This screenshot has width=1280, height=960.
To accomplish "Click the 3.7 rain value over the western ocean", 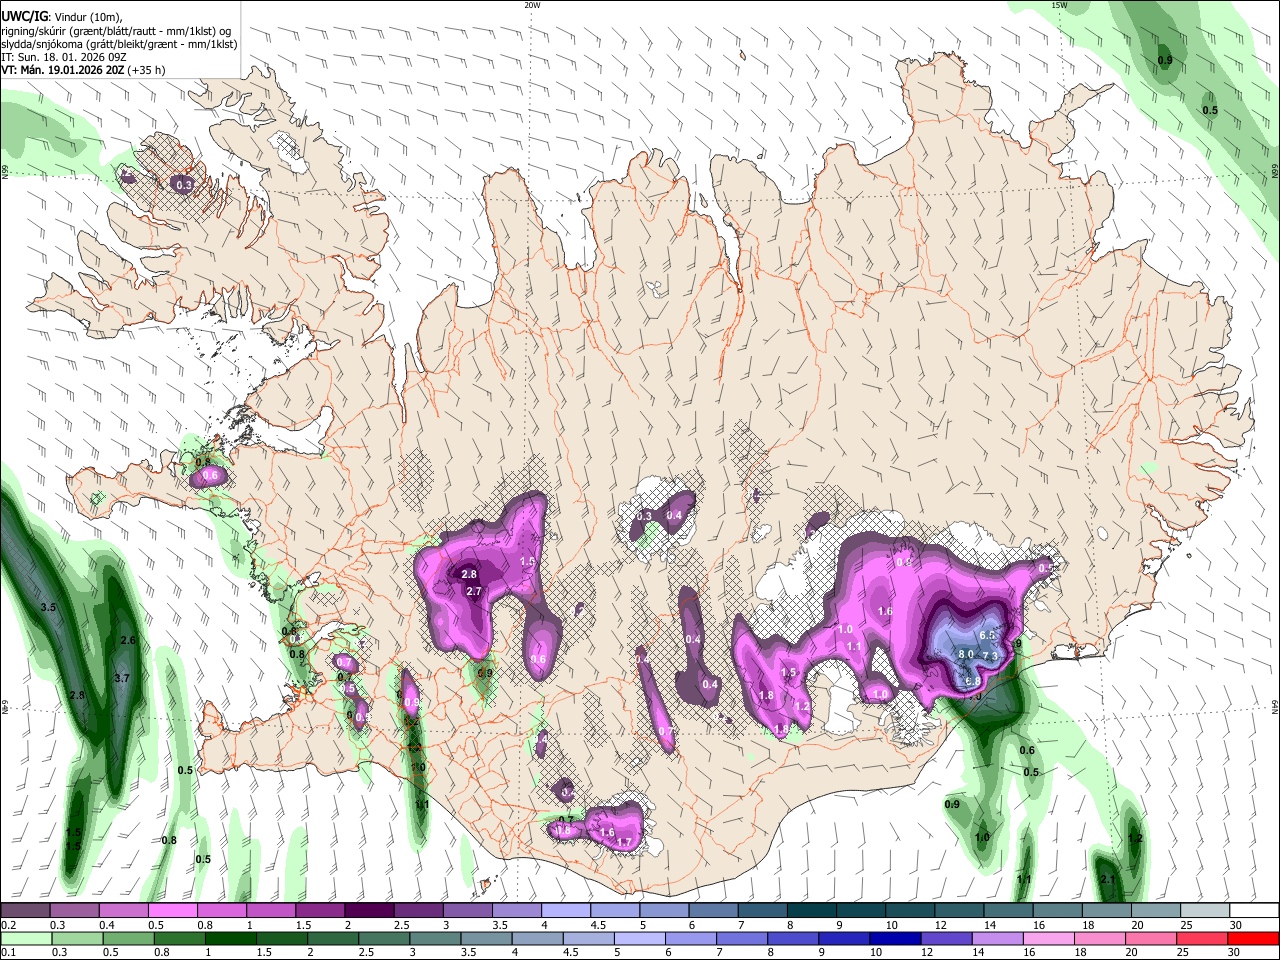I will (x=122, y=678).
